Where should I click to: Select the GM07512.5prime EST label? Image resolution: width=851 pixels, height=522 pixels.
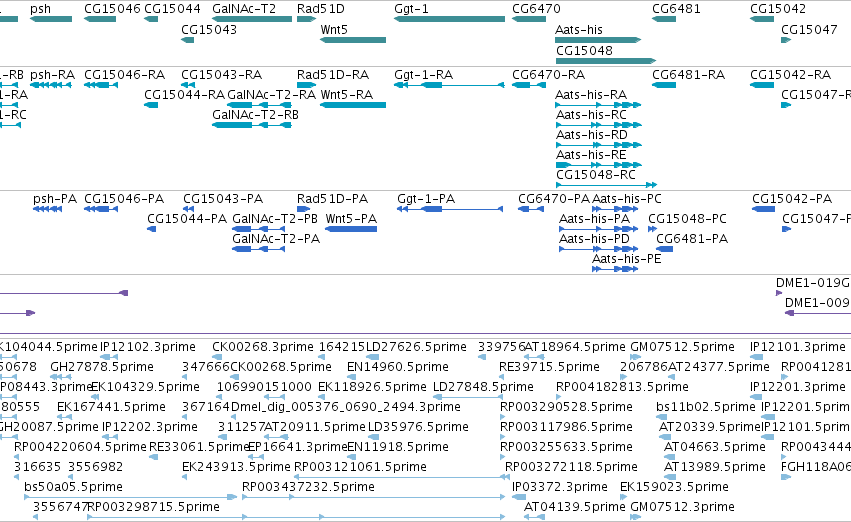tap(682, 347)
